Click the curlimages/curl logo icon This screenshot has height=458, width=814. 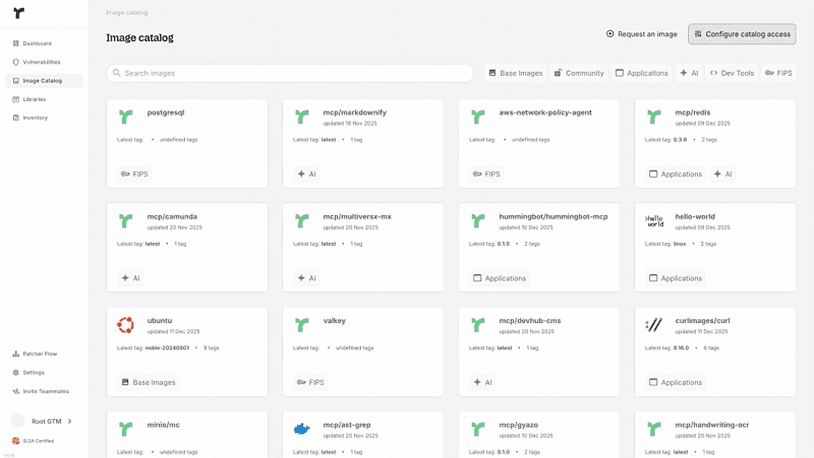tap(654, 325)
